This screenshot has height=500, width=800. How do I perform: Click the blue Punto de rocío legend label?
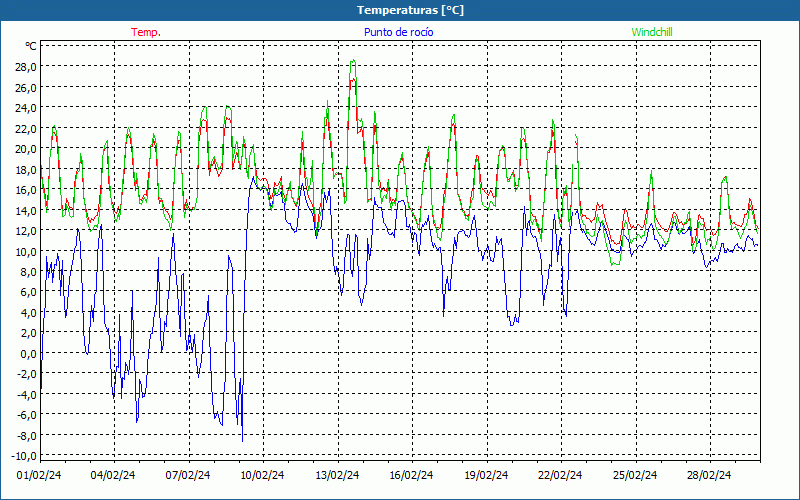coord(398,32)
